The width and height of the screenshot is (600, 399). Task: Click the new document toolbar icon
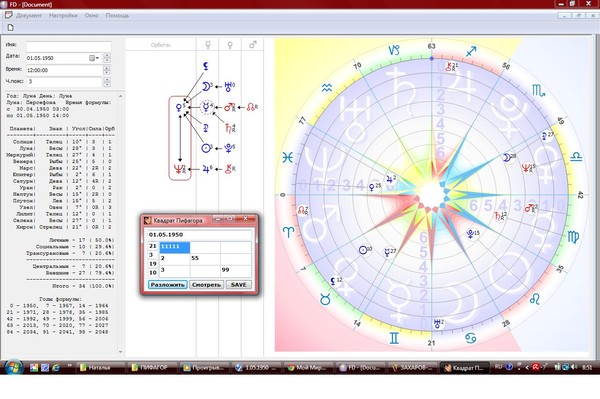coord(10,28)
